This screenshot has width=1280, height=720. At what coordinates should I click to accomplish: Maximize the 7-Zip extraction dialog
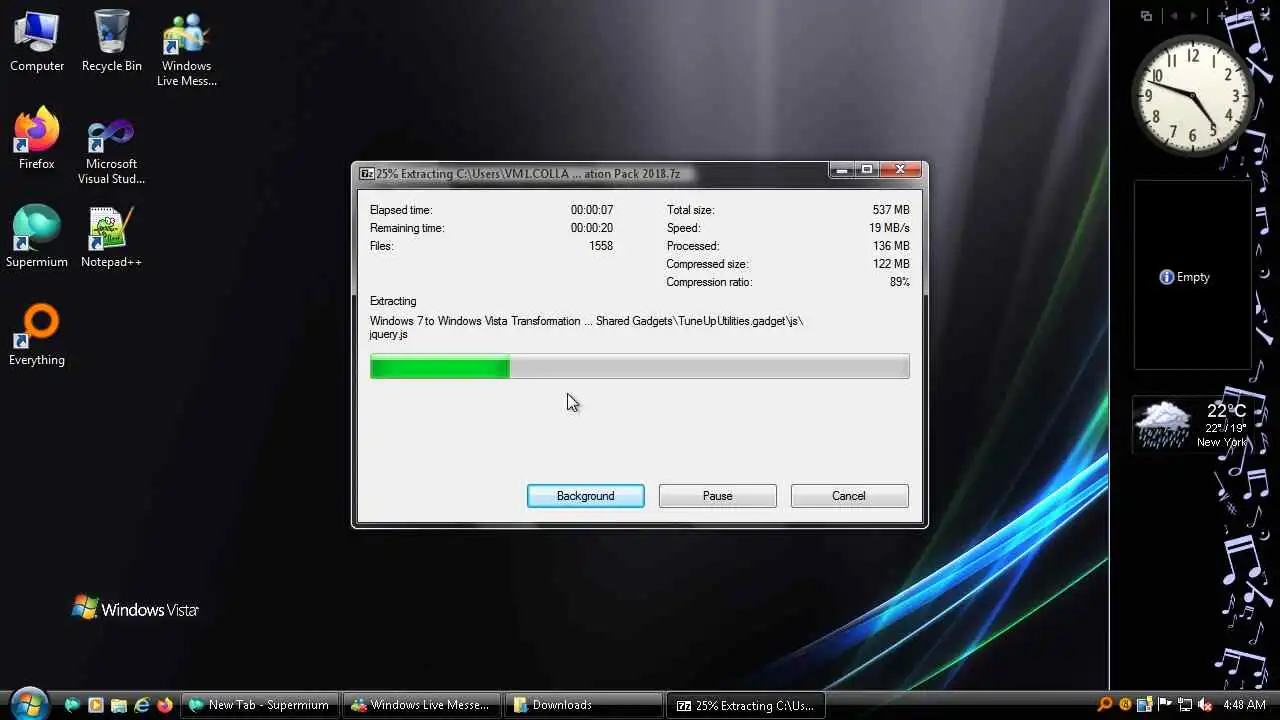point(867,170)
